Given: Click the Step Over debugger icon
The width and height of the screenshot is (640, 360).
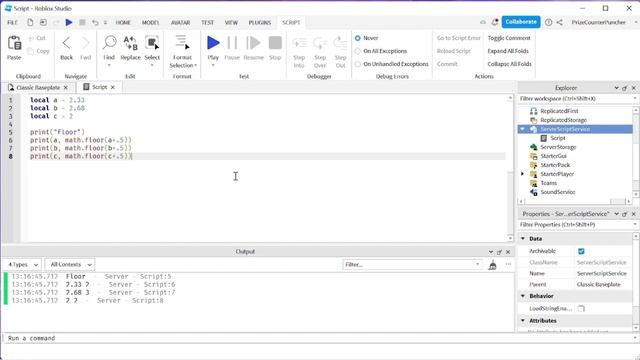Looking at the screenshot, I should 320,42.
